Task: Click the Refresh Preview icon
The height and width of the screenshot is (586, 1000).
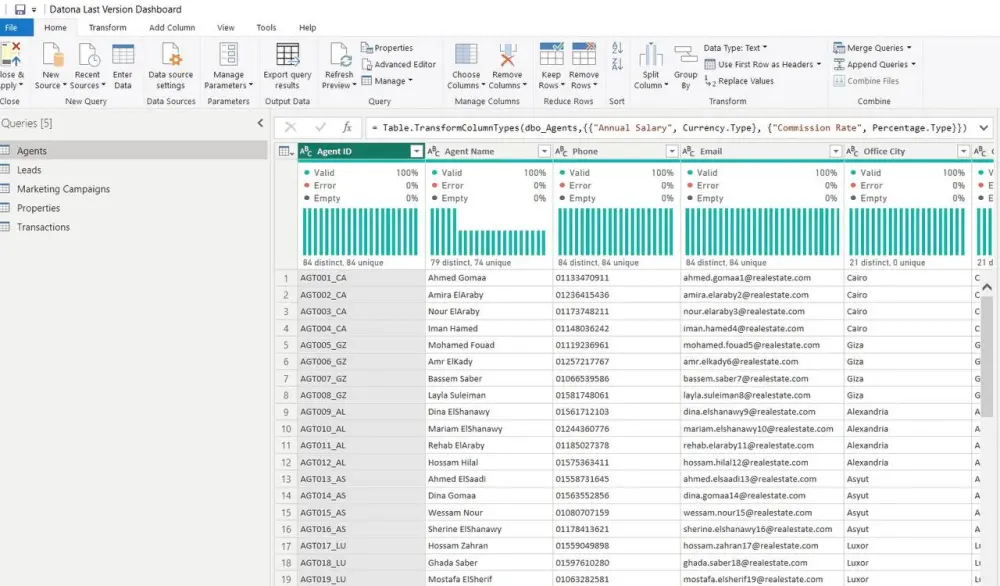Action: [339, 56]
